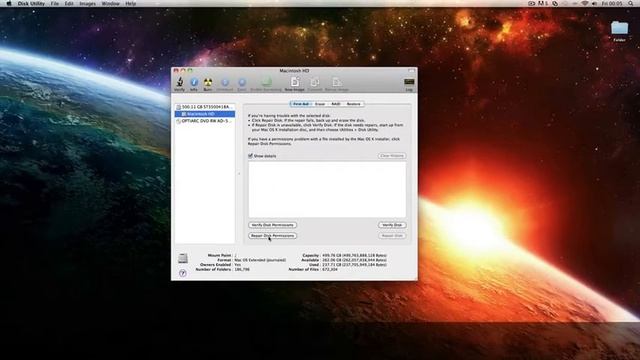Click the toolbar toggle pill in window title bar
Viewport: 640px width, 360px height.
tap(411, 71)
